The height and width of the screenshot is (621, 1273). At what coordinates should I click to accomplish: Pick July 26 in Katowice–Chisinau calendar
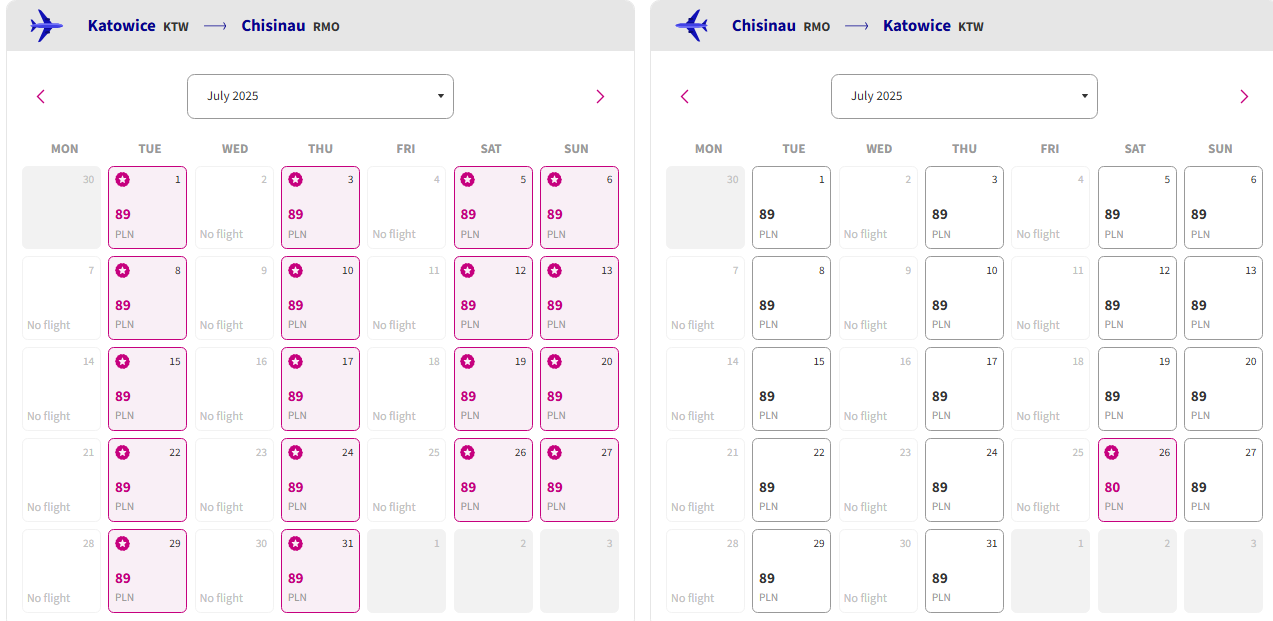(493, 480)
